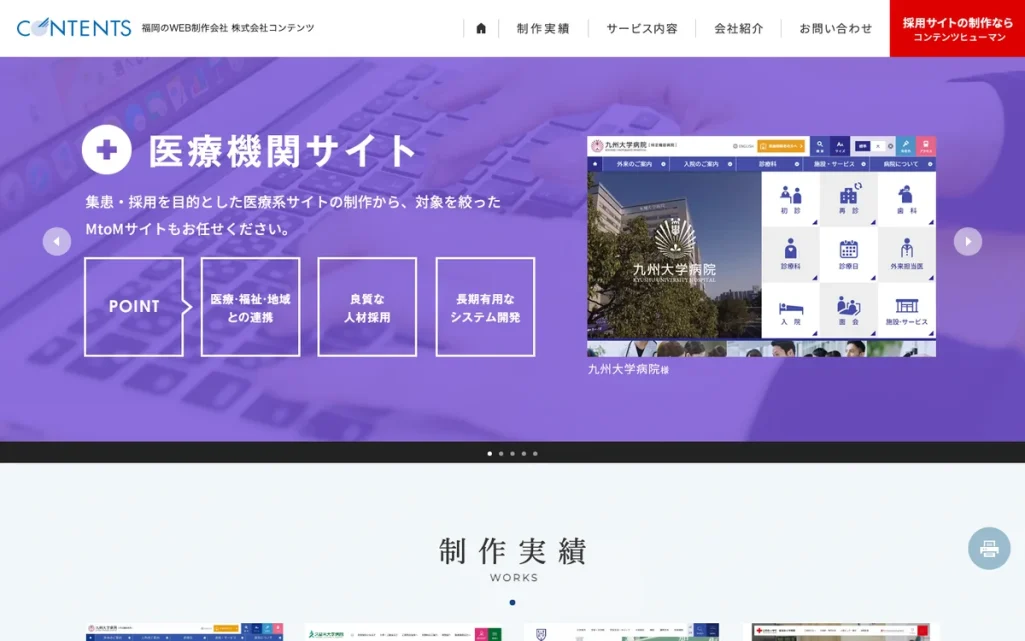Select the third carousel dot
This screenshot has height=641, width=1025.
click(x=512, y=453)
